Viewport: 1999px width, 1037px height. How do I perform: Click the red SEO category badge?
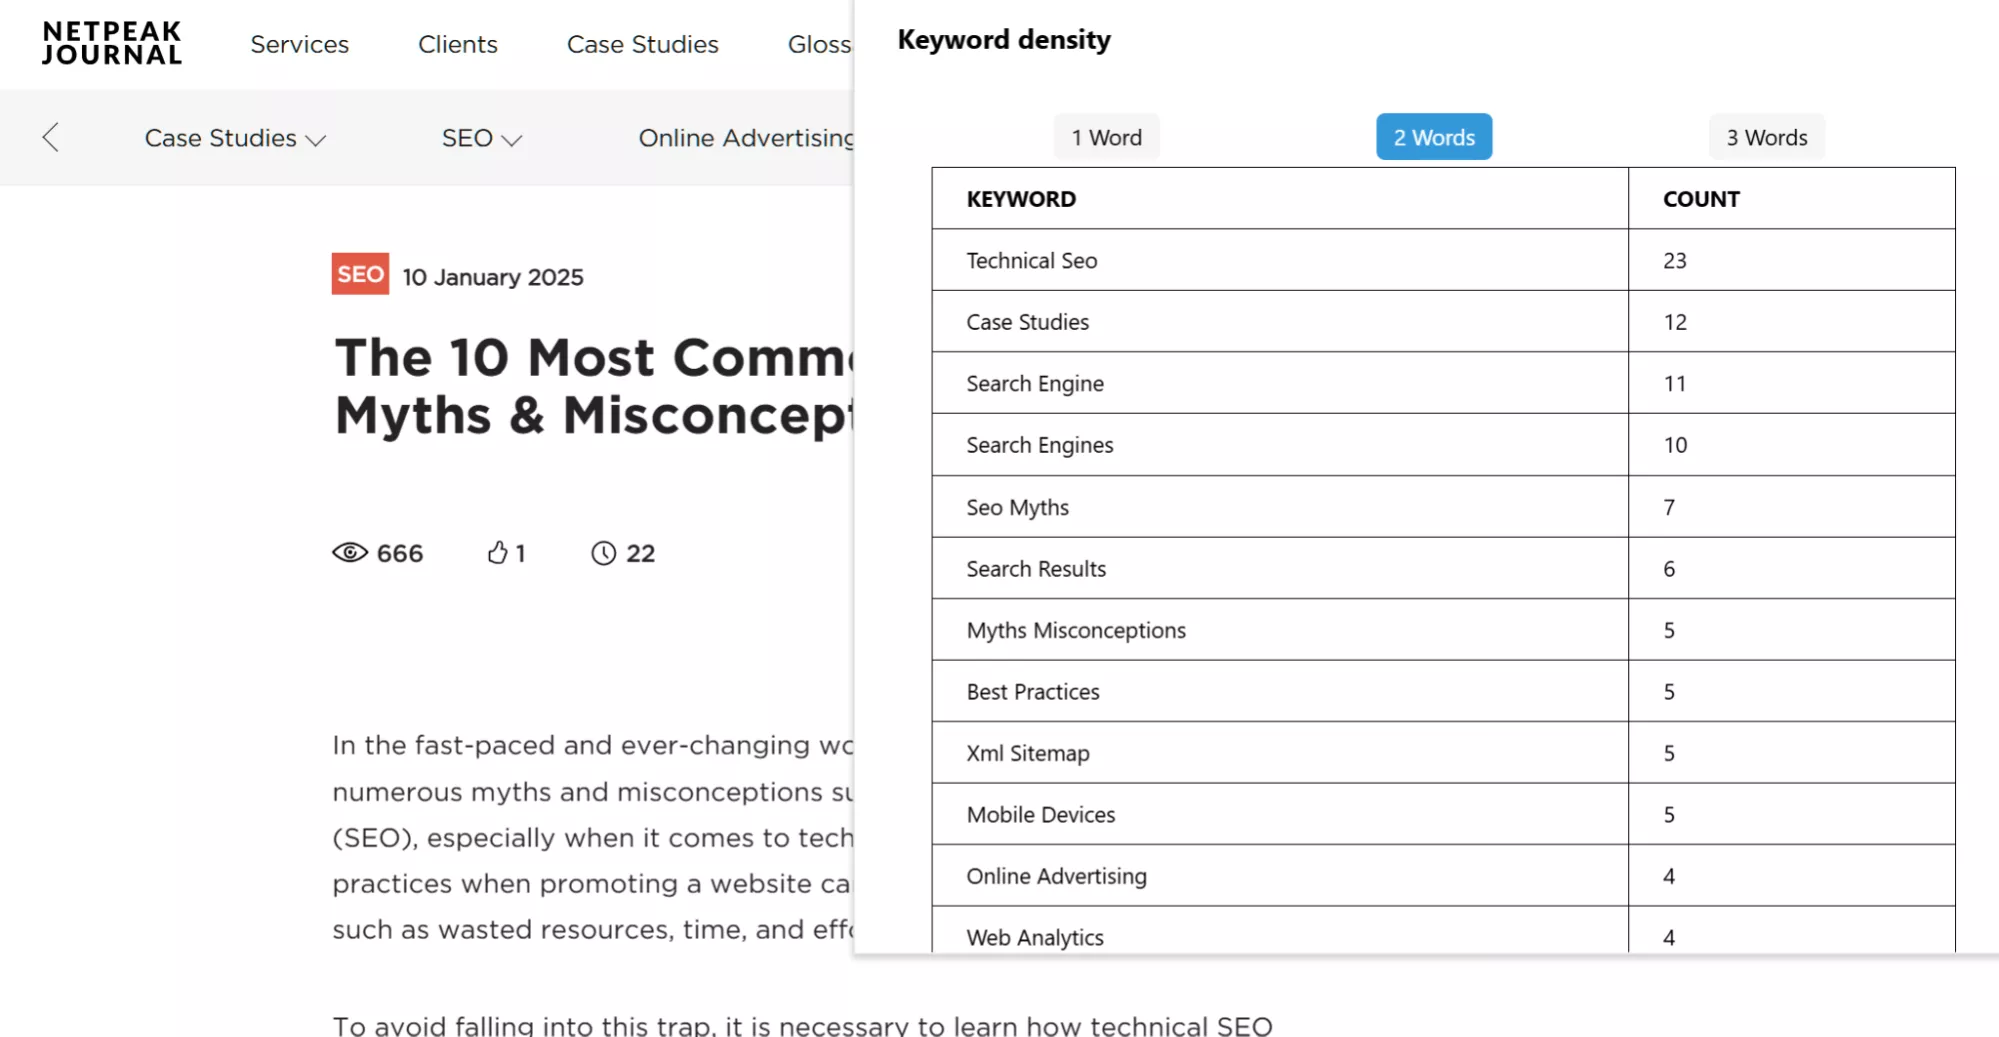[x=360, y=274]
